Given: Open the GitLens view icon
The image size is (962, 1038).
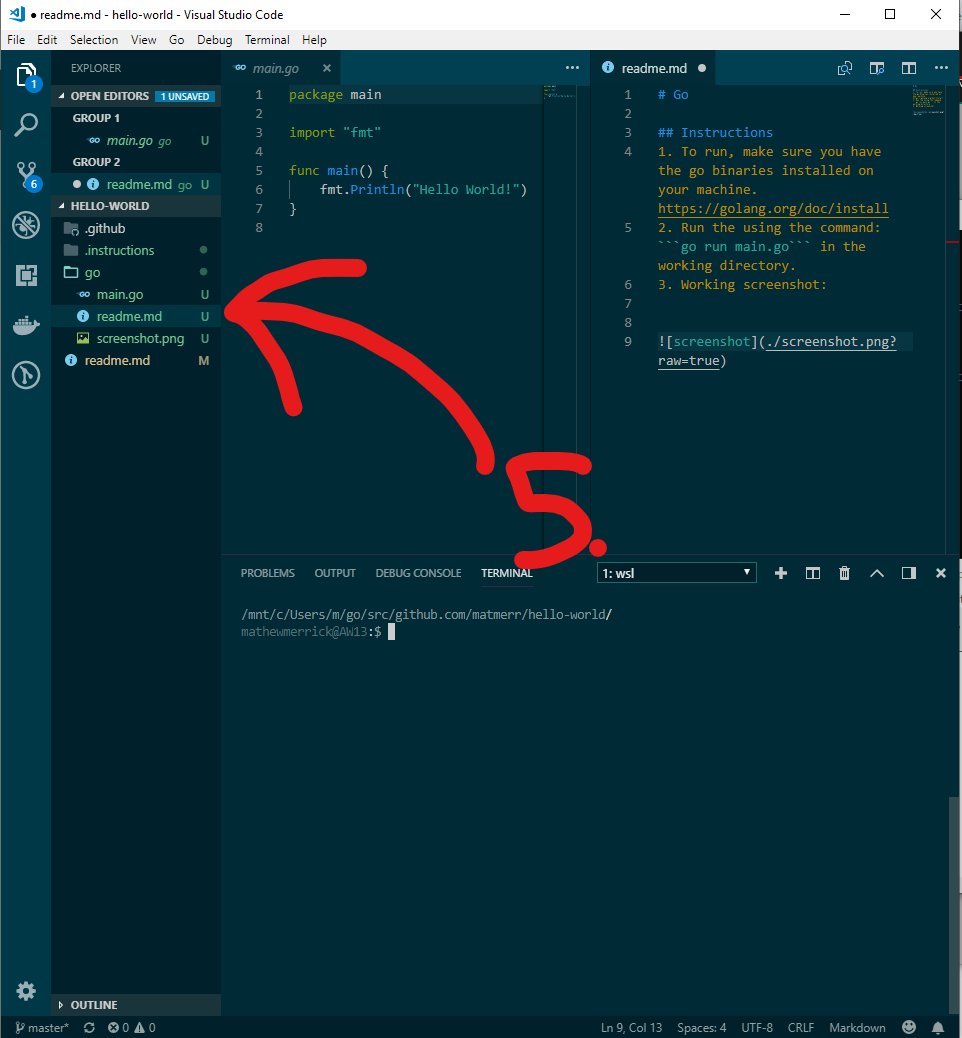Looking at the screenshot, I should (x=26, y=375).
